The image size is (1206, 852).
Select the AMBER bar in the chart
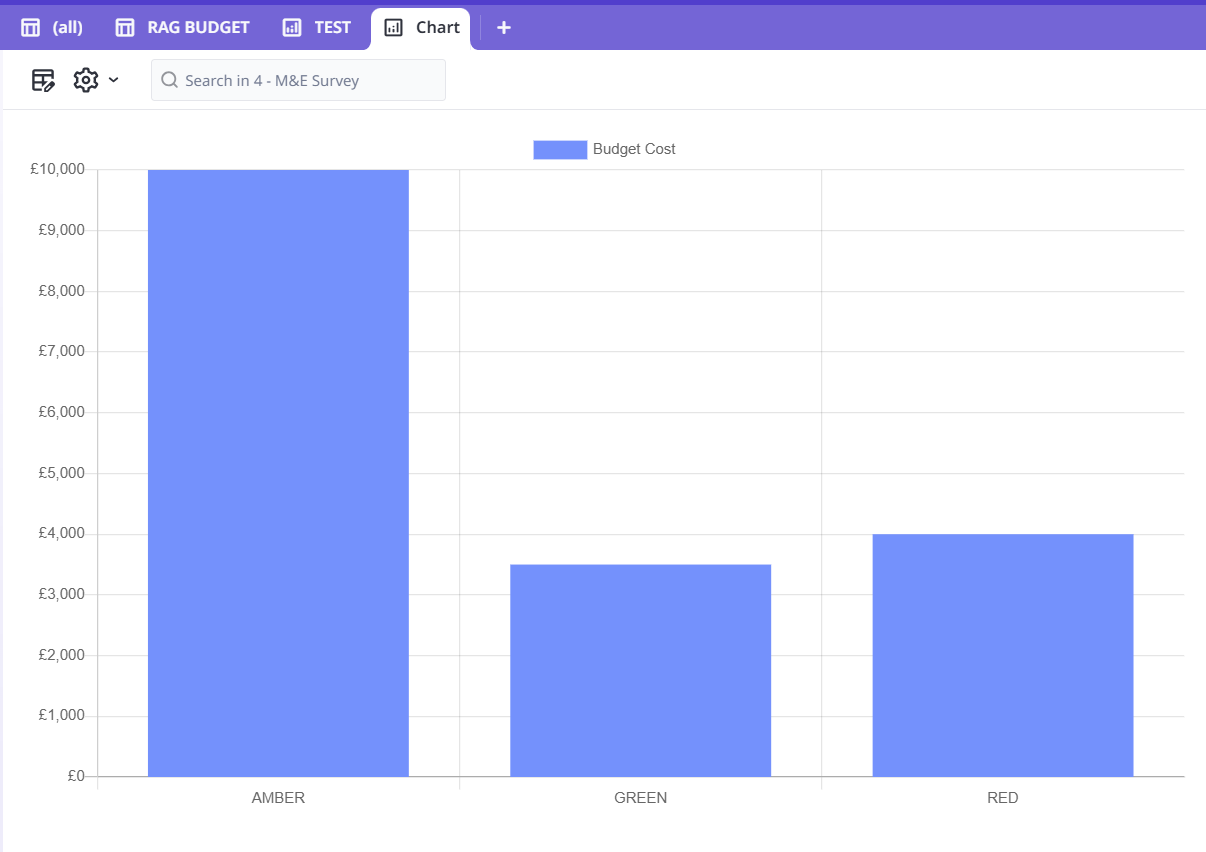(278, 472)
